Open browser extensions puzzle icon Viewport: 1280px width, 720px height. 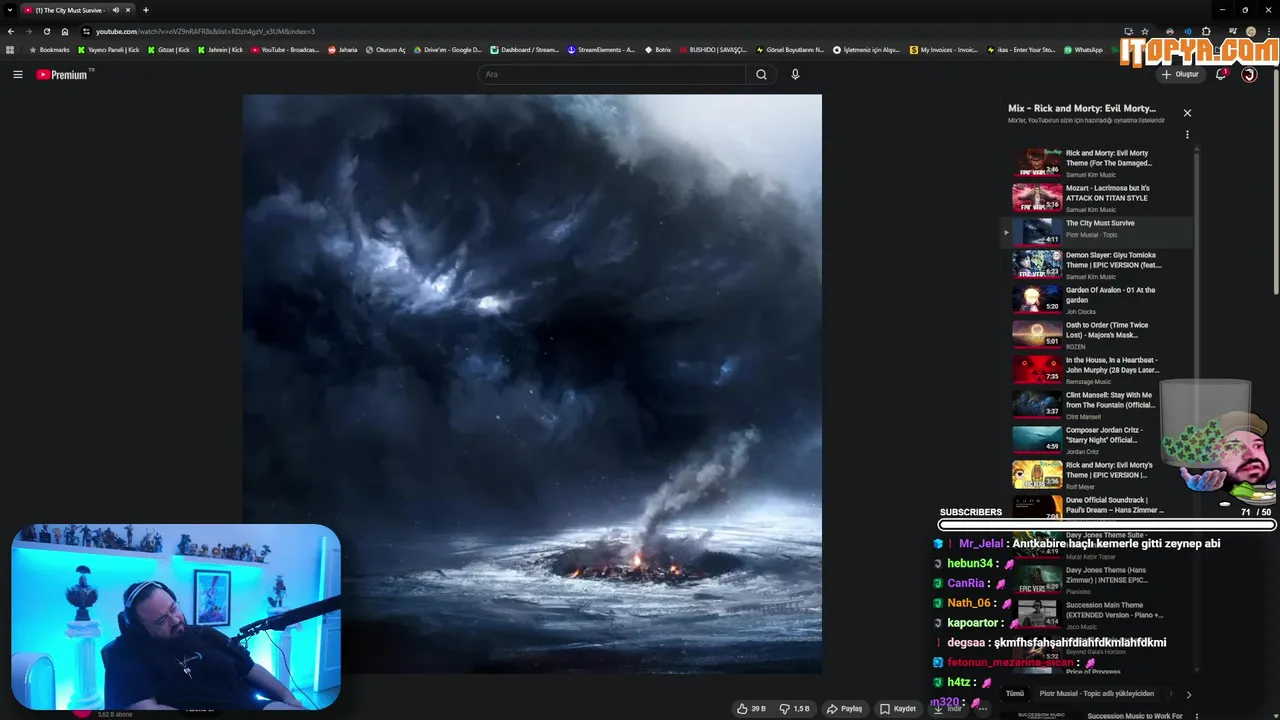(x=1206, y=31)
